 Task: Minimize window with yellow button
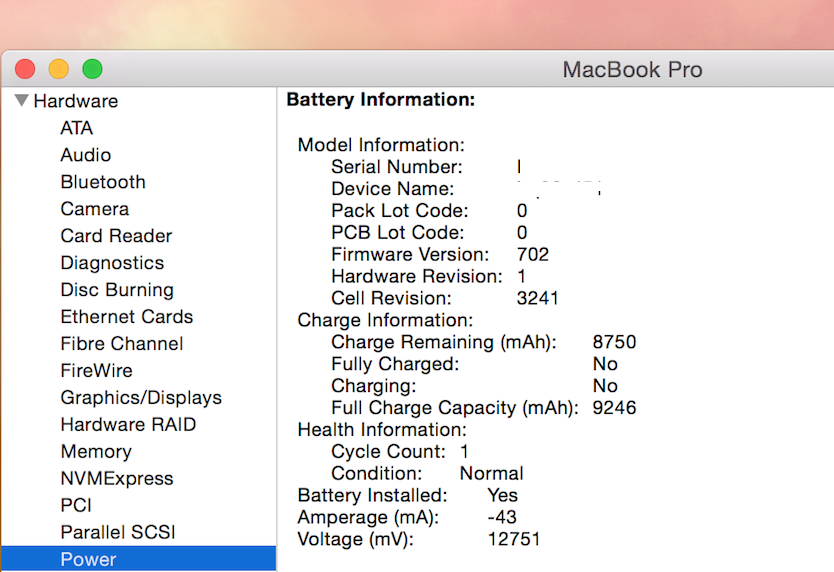tap(59, 69)
